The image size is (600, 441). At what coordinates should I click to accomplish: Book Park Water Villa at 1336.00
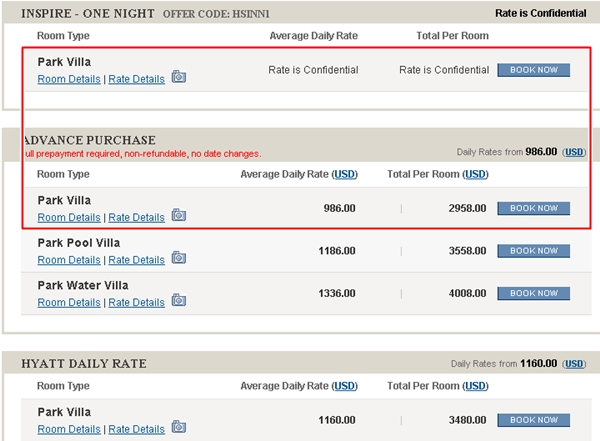click(533, 293)
